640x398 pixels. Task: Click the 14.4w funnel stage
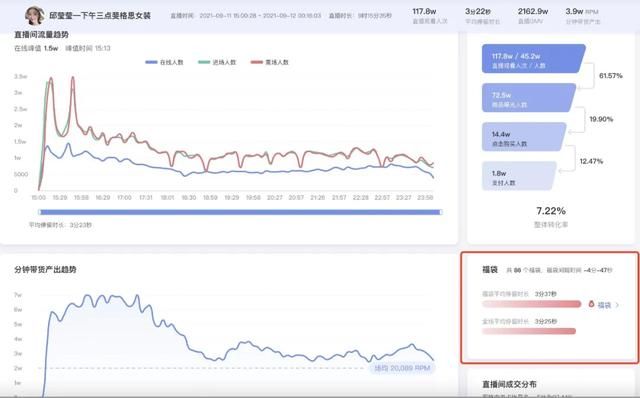(524, 137)
